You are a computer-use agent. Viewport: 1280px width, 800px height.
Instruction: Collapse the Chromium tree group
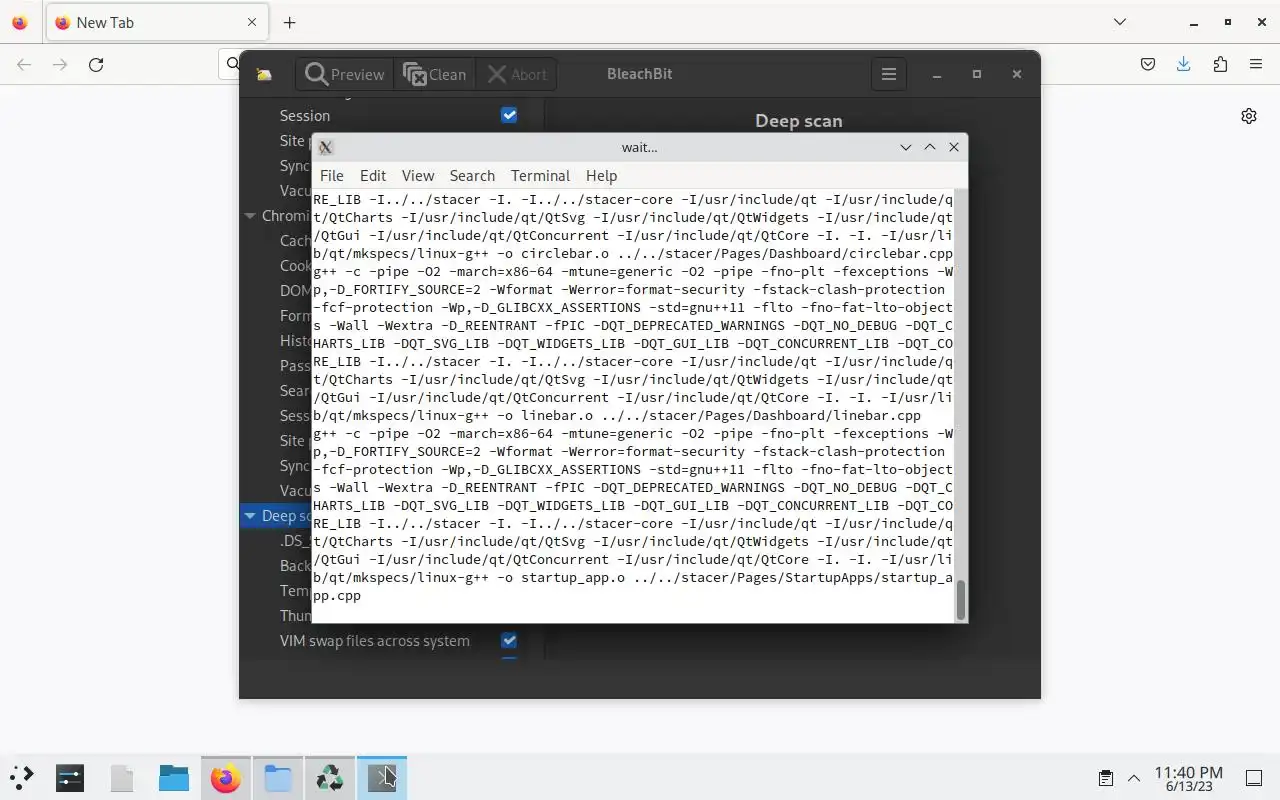coord(250,216)
